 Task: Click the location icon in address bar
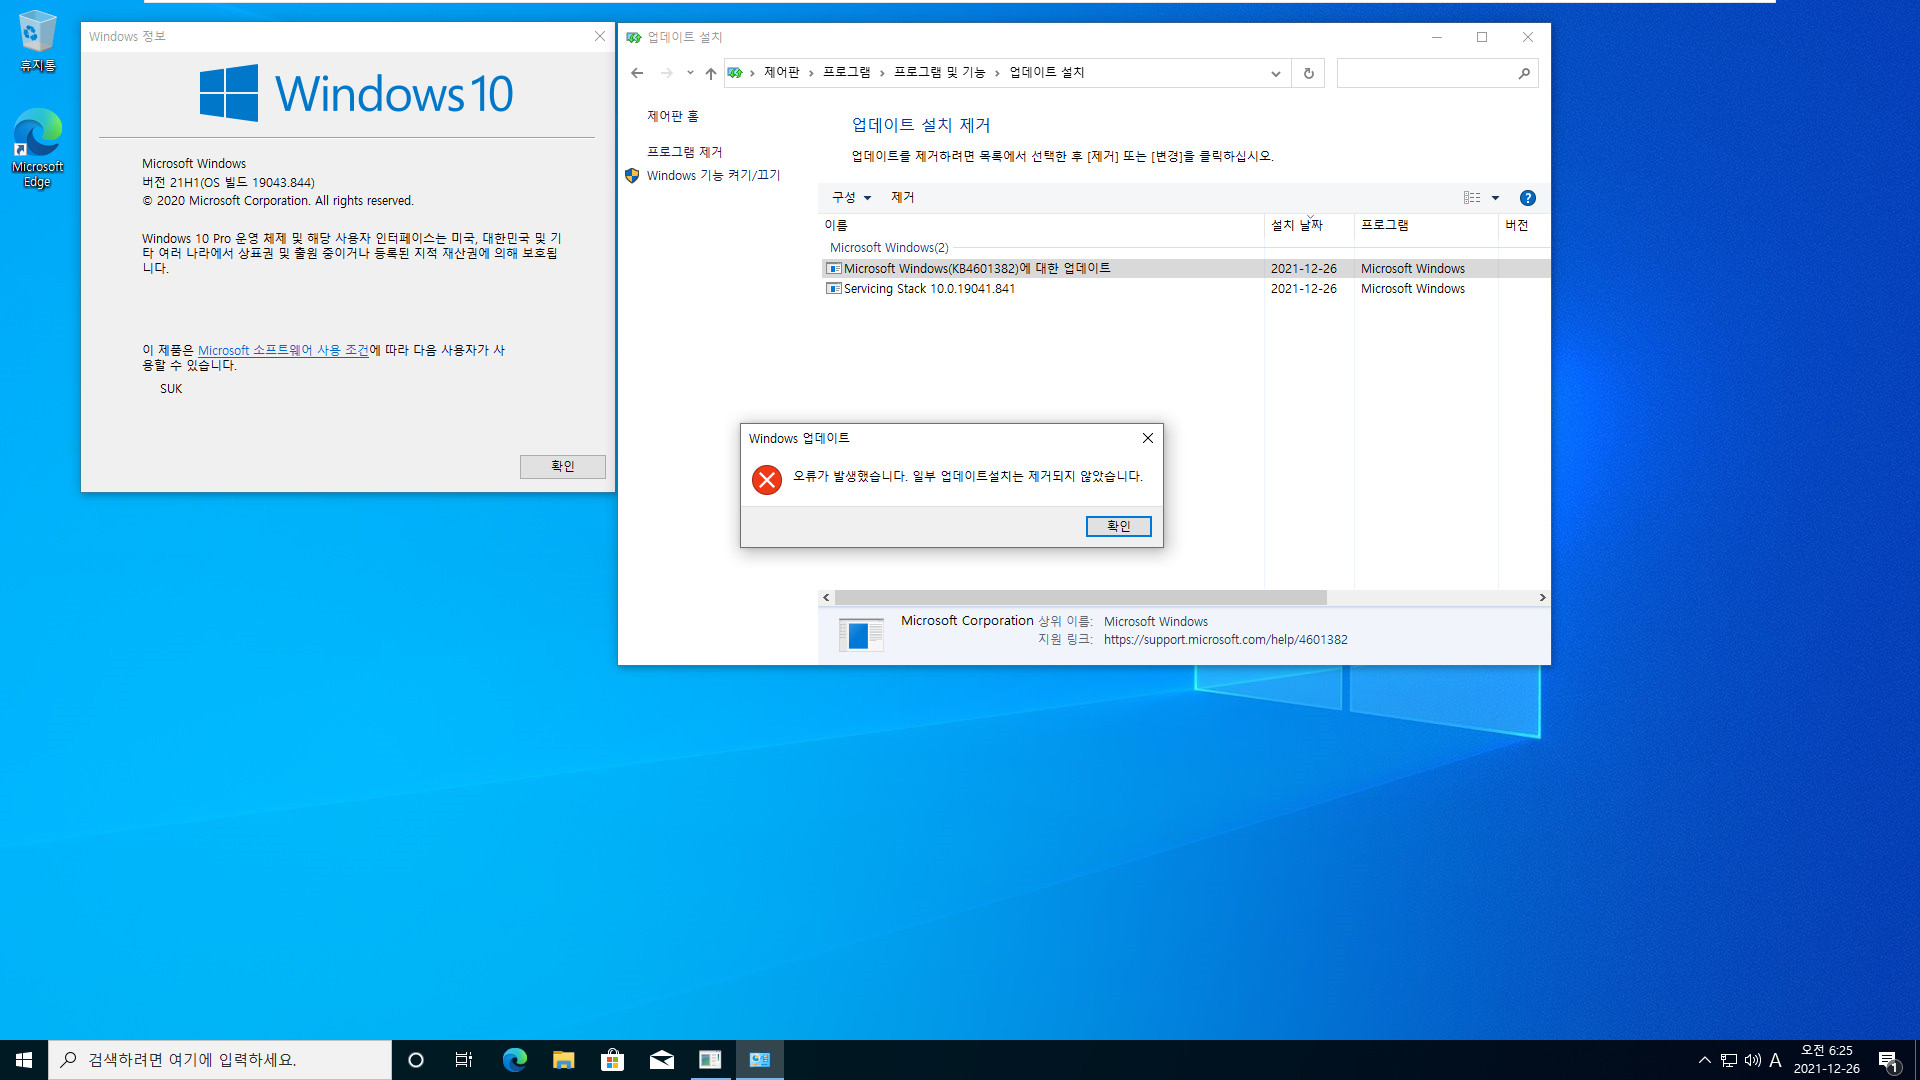tap(735, 73)
